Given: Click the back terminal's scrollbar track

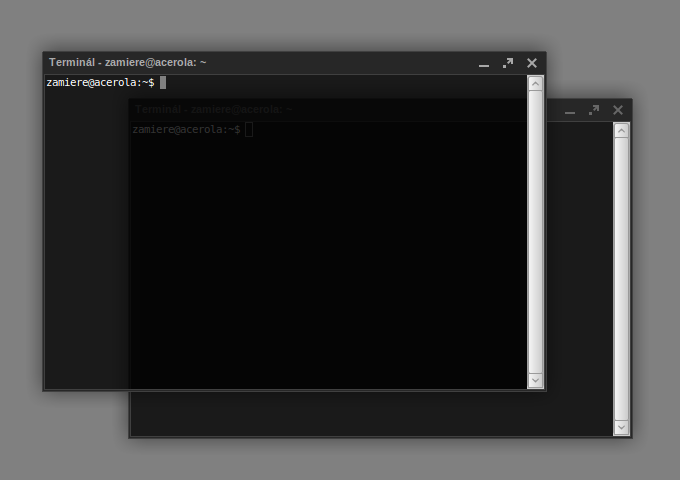Looking at the screenshot, I should coord(621,279).
